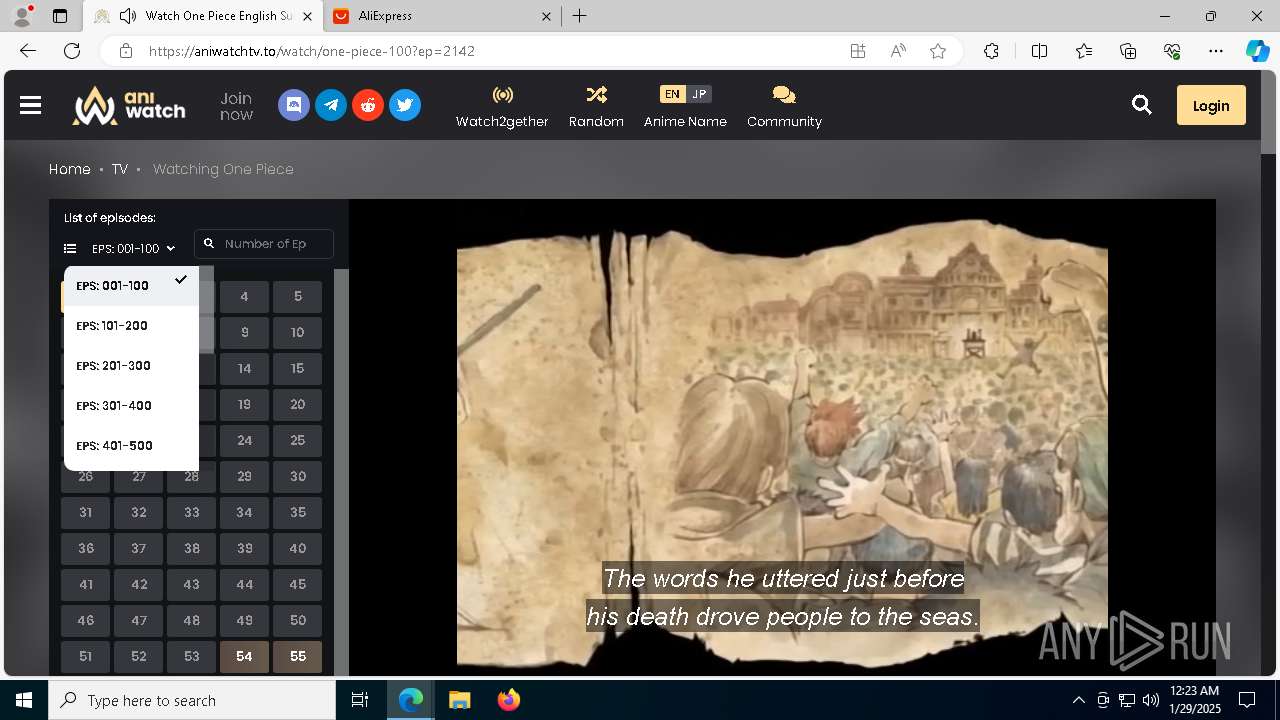Select episode 5

[x=297, y=296]
